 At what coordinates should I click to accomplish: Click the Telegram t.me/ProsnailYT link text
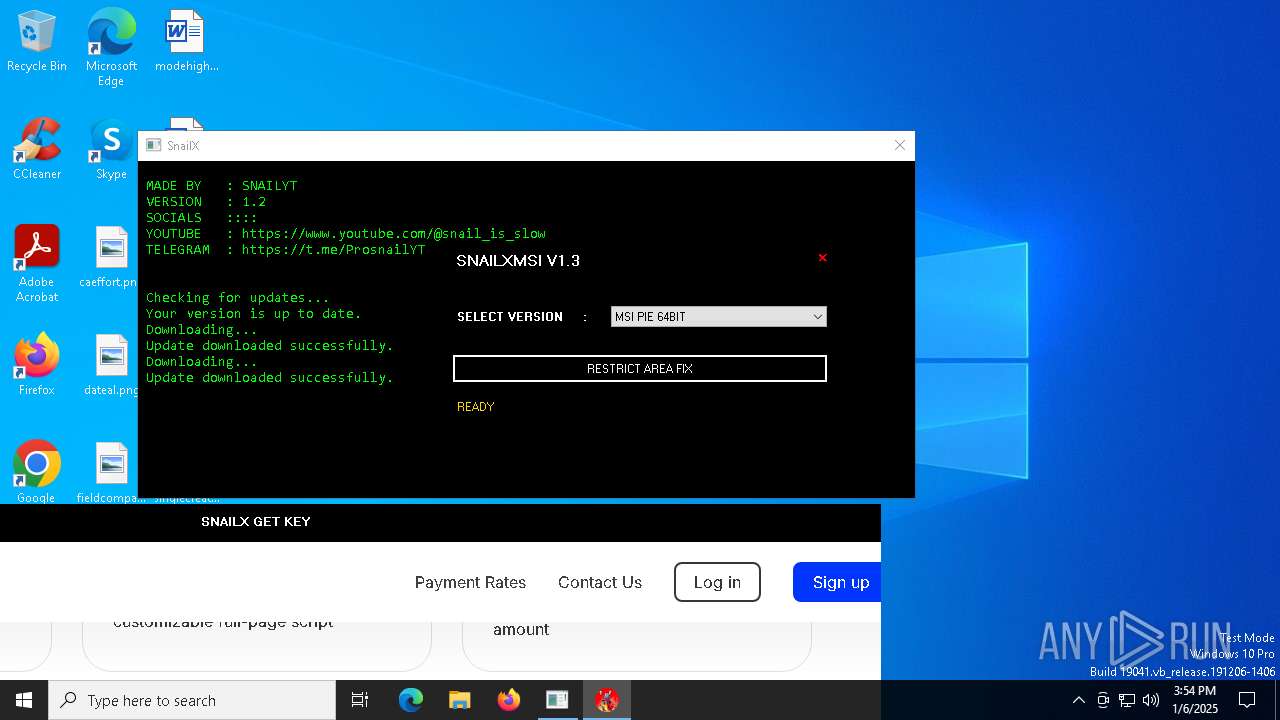(x=333, y=250)
